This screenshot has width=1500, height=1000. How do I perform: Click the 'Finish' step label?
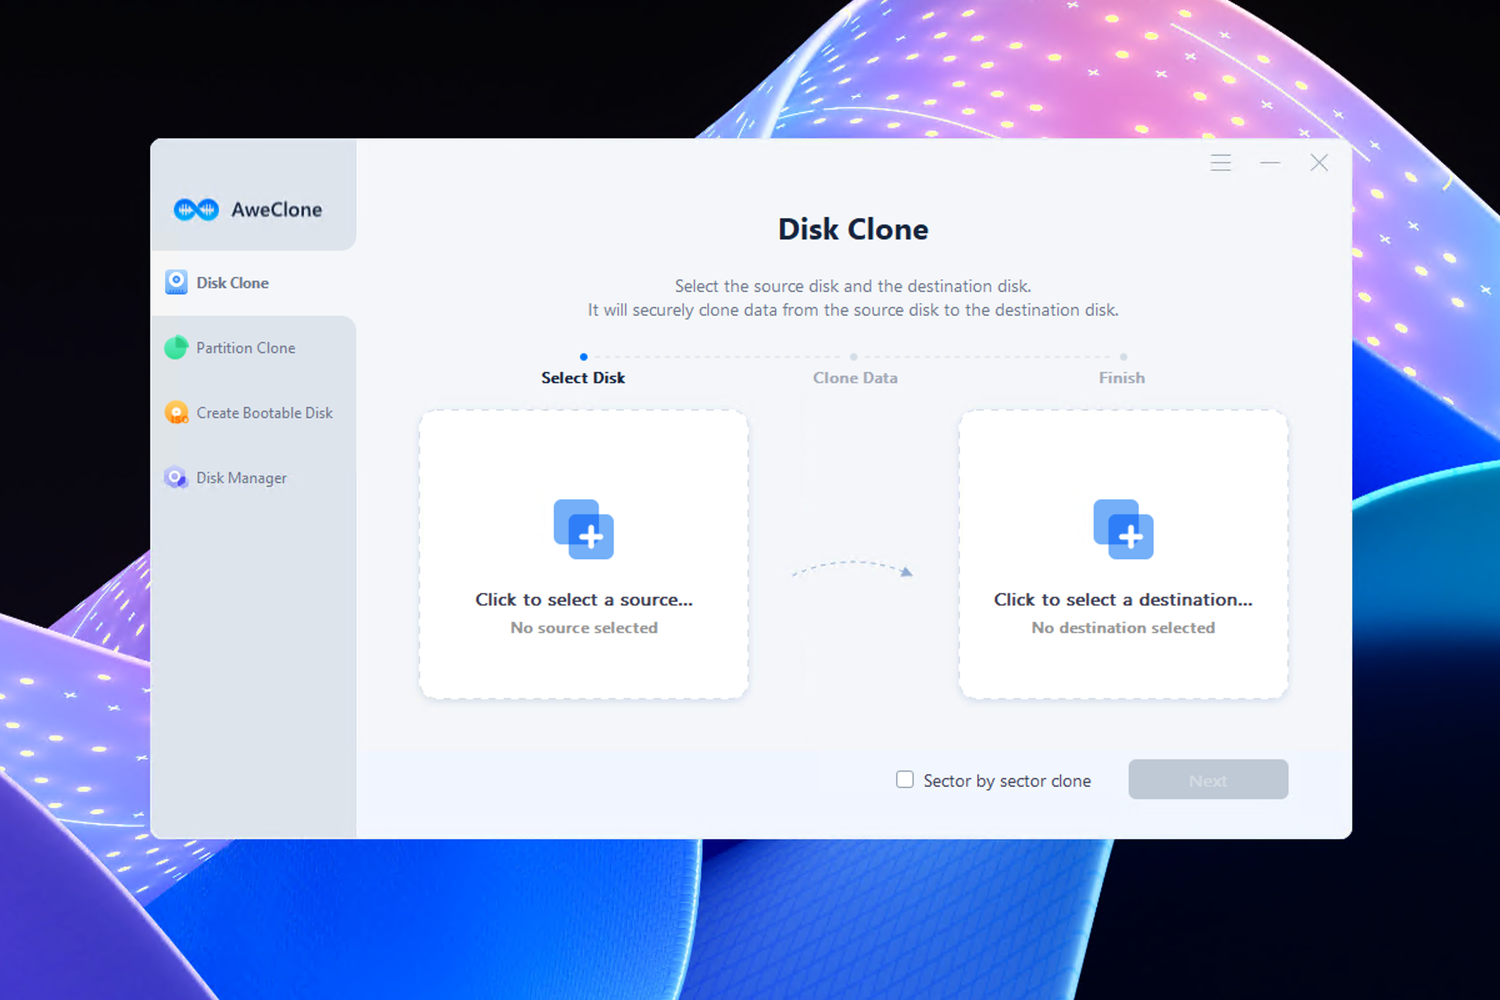point(1122,378)
